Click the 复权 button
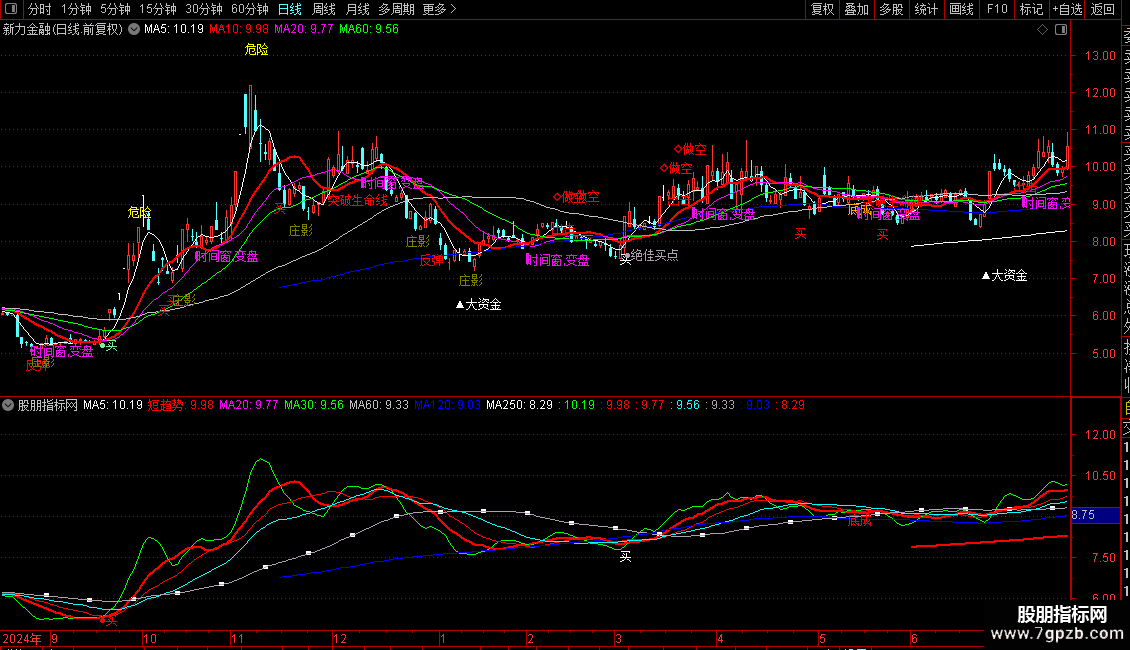Screen dimensions: 1130x650 coord(822,9)
